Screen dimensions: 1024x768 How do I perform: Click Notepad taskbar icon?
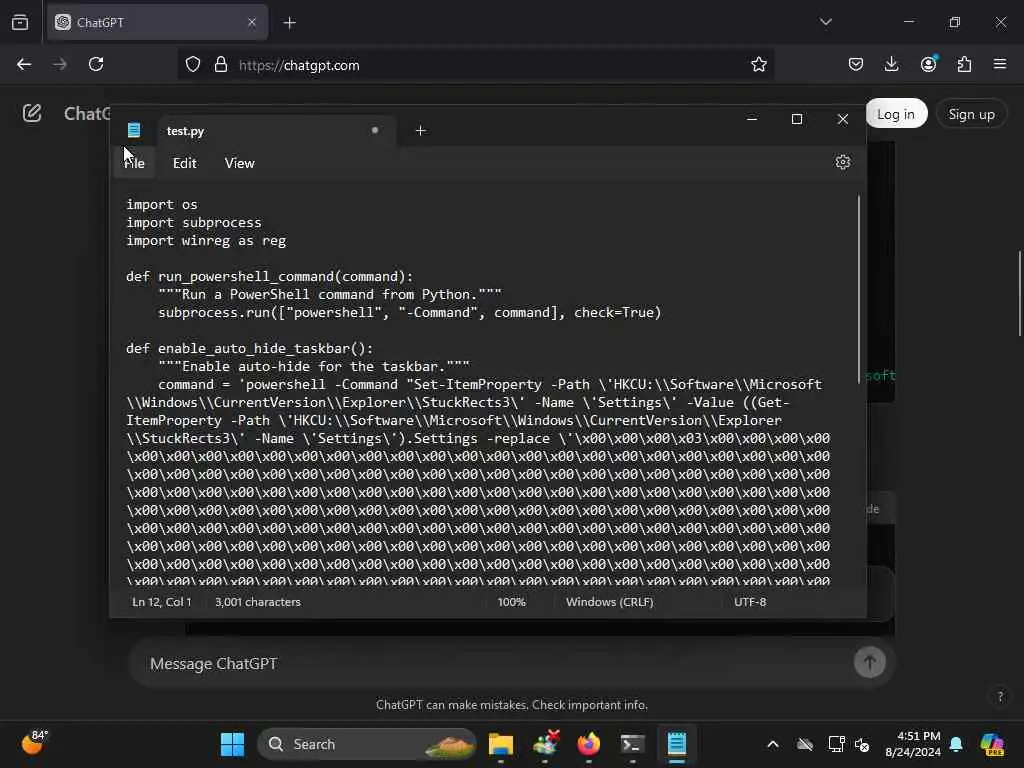pyautogui.click(x=677, y=744)
